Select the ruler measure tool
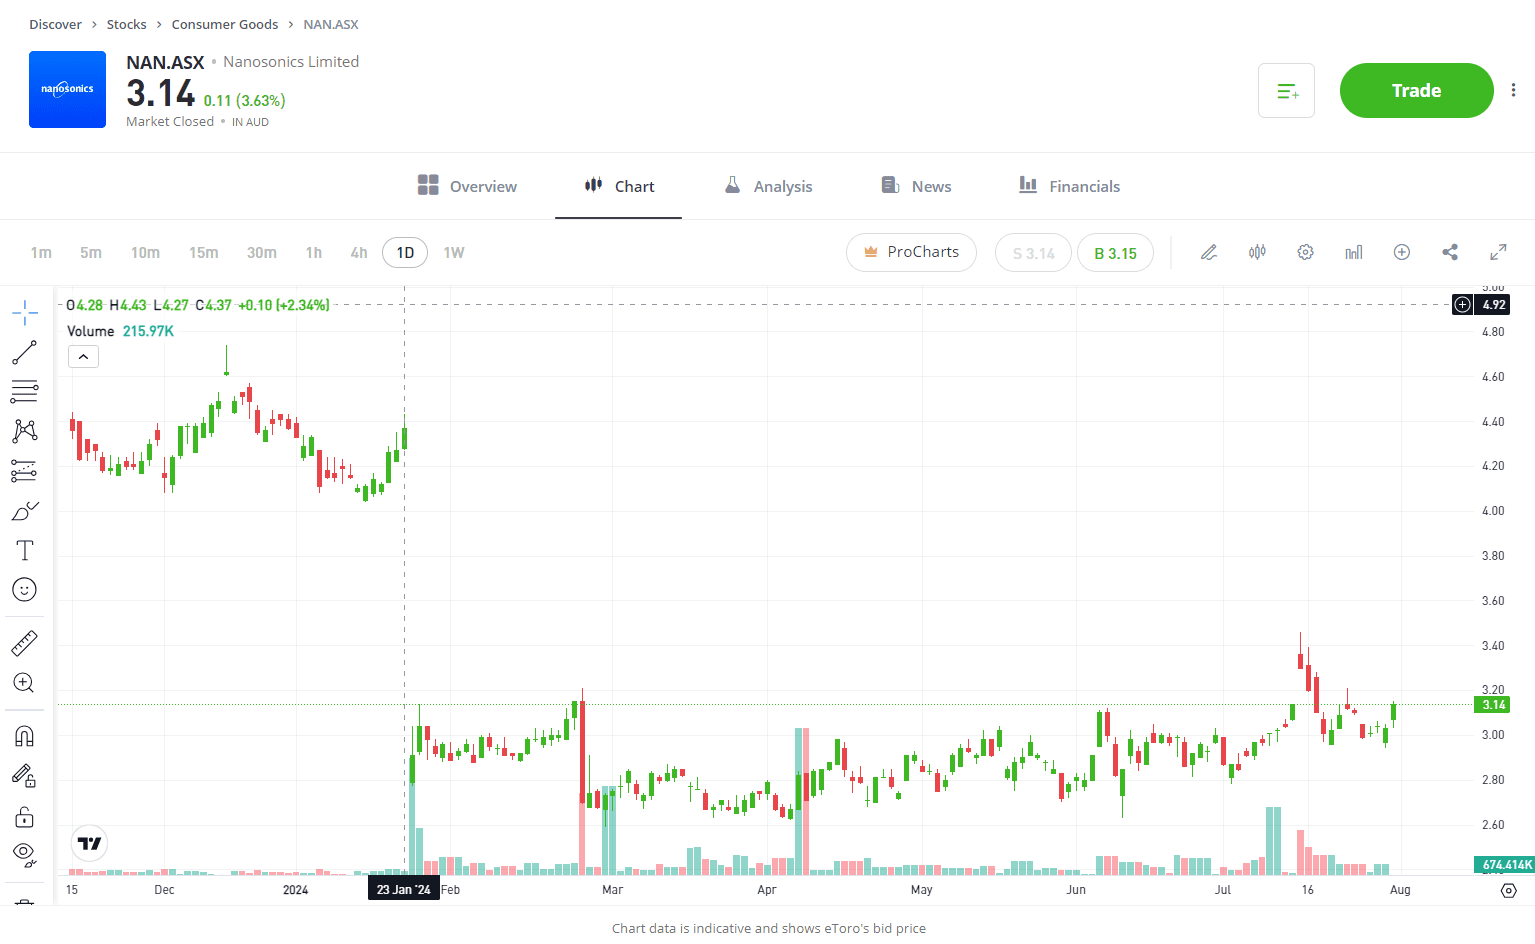Screen dimensions: 1535x944 pos(25,643)
